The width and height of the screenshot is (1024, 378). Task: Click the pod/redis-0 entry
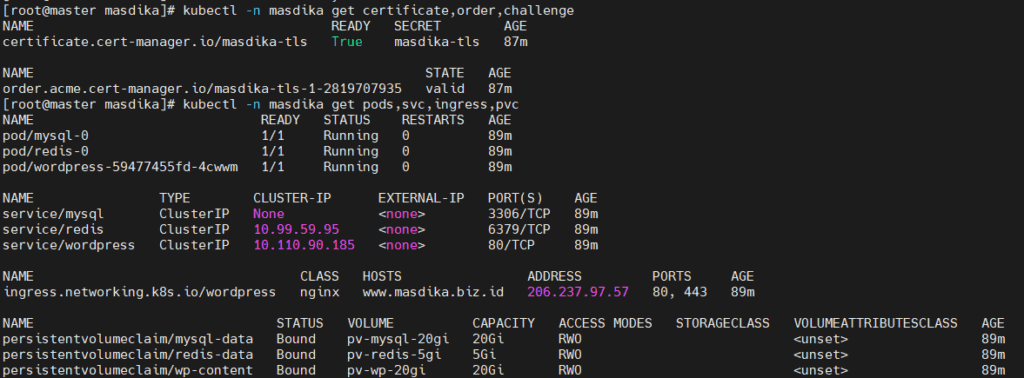[45, 151]
